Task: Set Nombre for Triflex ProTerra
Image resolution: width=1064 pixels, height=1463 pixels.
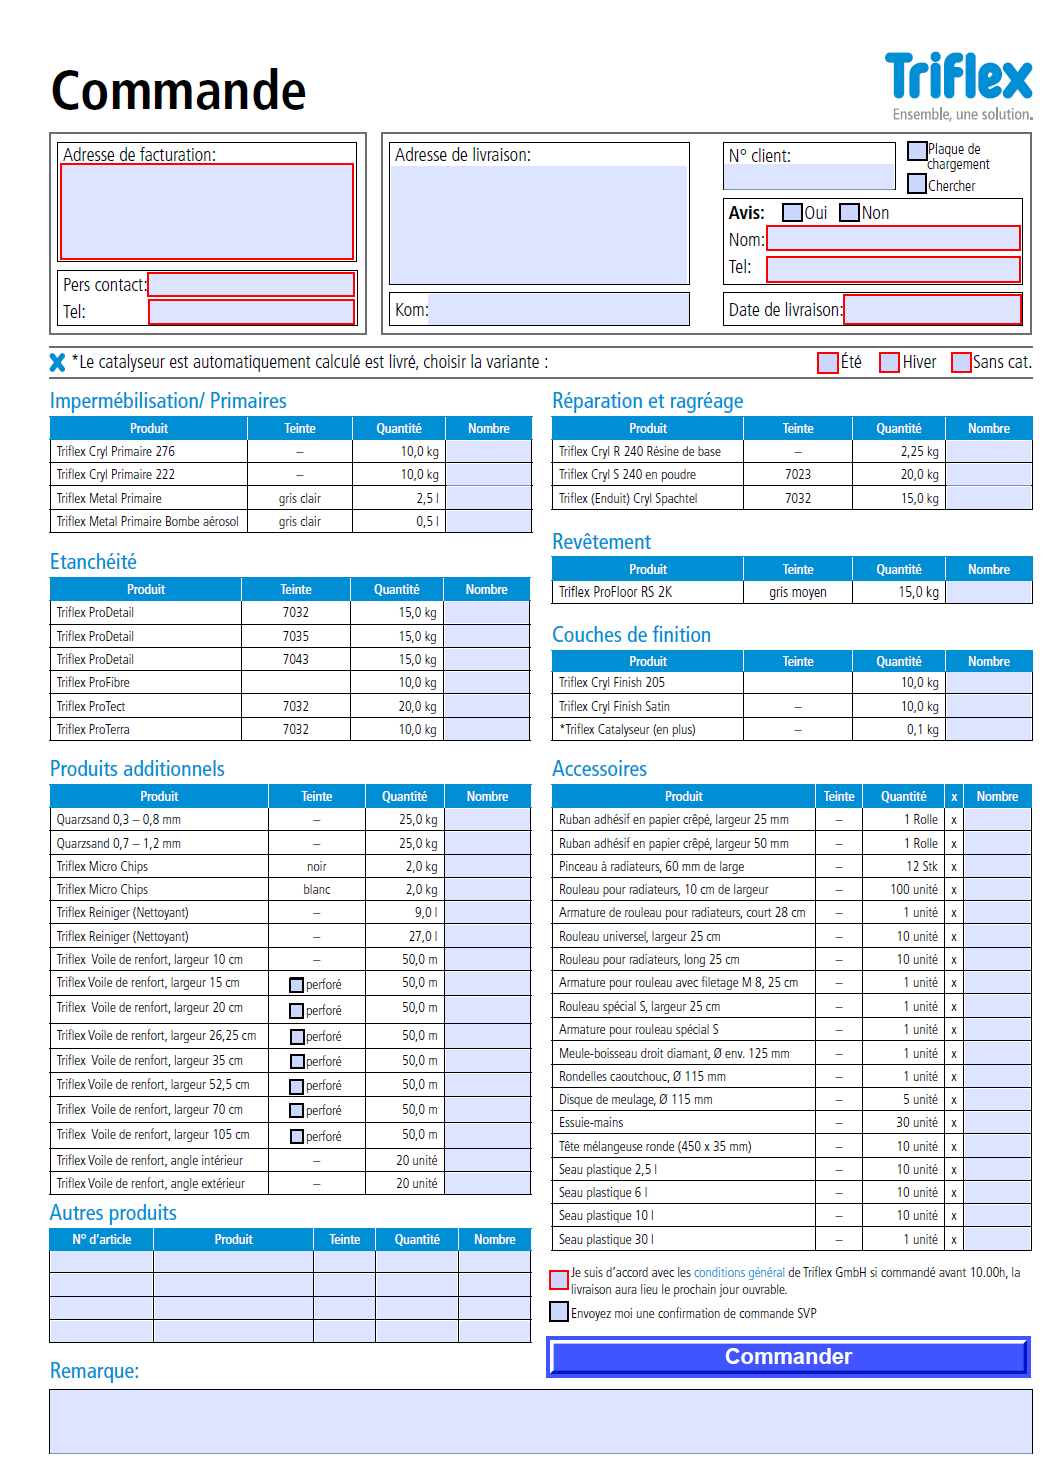Action: click(486, 729)
